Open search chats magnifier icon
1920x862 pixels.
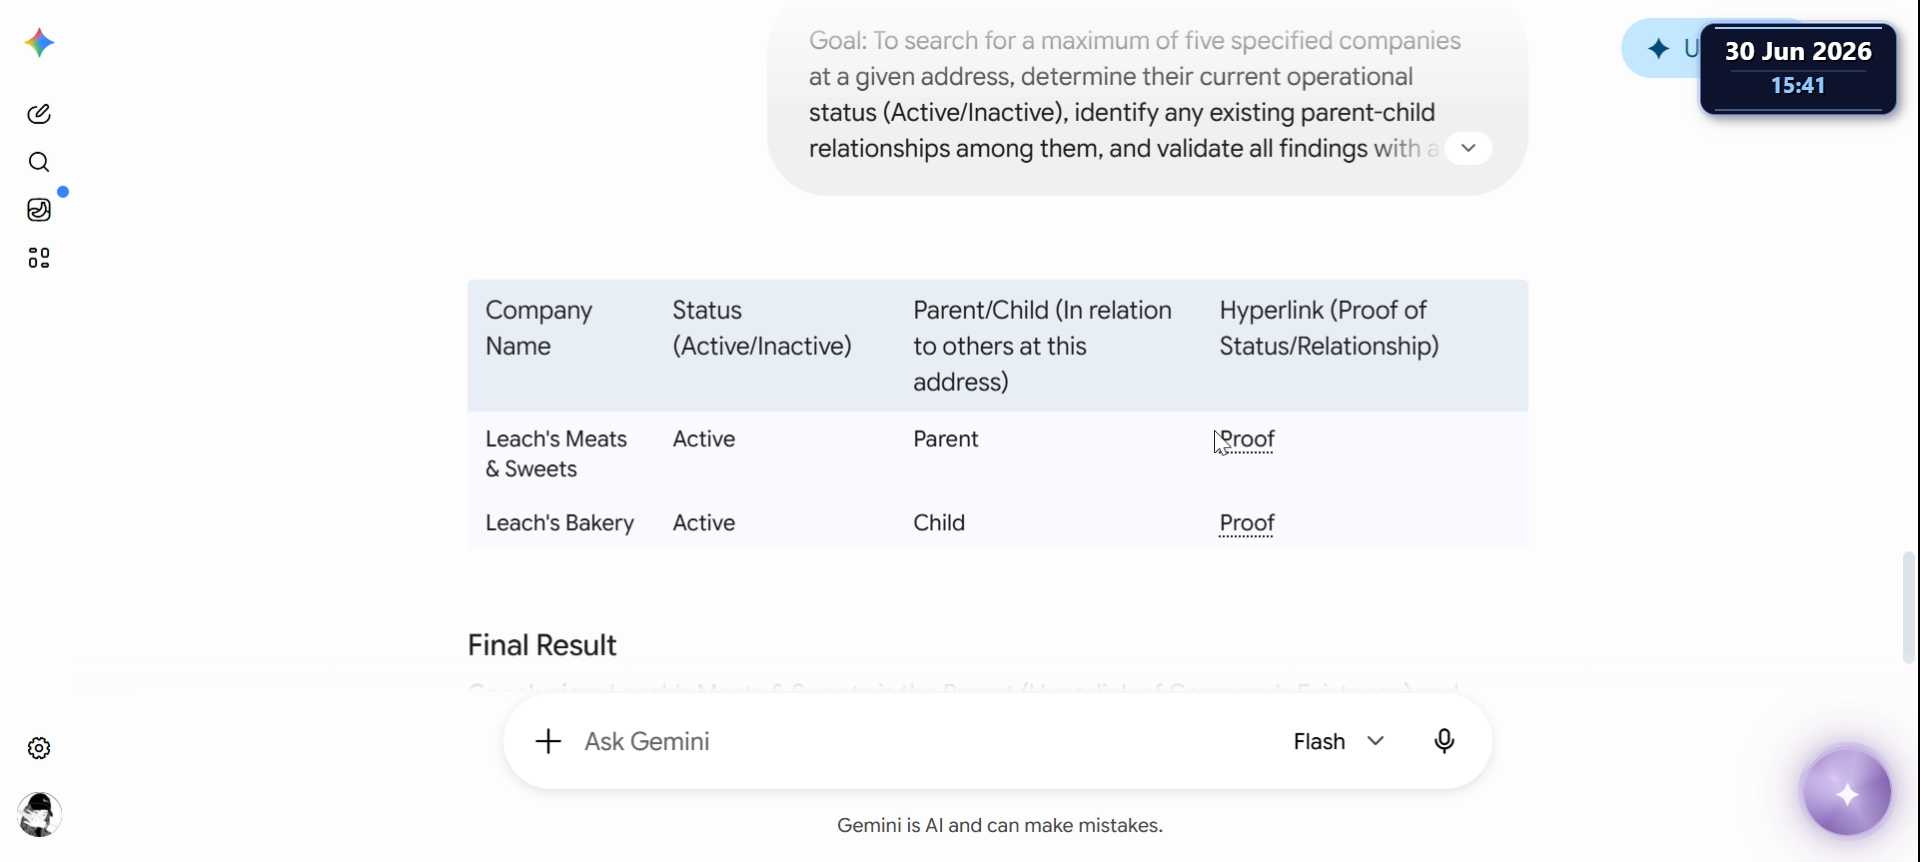(39, 162)
